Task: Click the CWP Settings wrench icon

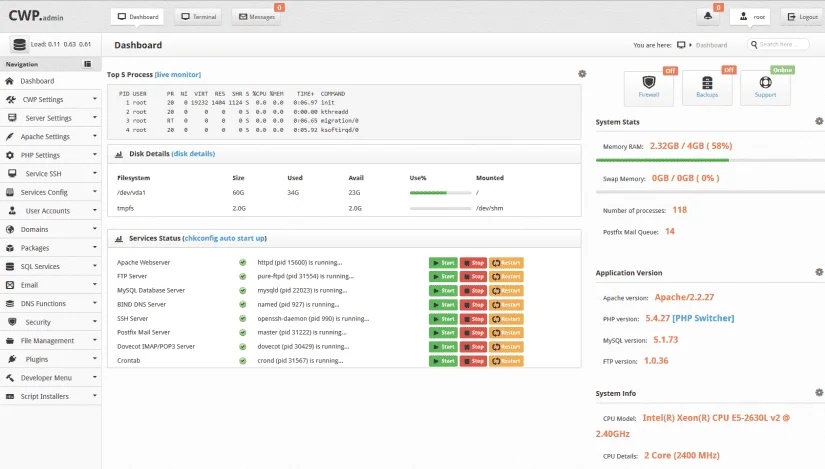Action: coord(11,99)
